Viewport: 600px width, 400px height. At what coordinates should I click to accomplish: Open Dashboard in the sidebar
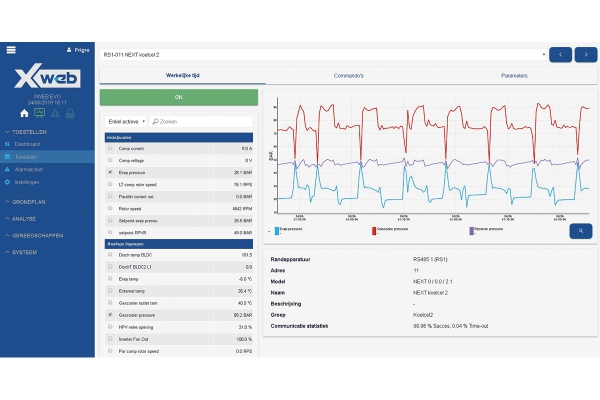27,144
